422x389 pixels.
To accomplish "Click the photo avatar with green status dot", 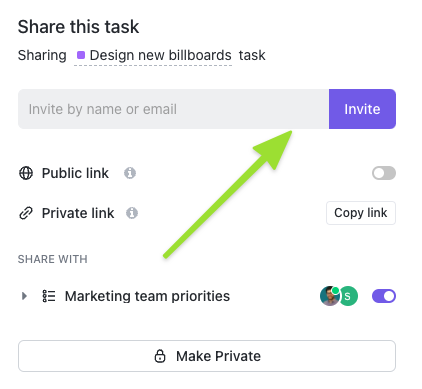I will pos(330,296).
